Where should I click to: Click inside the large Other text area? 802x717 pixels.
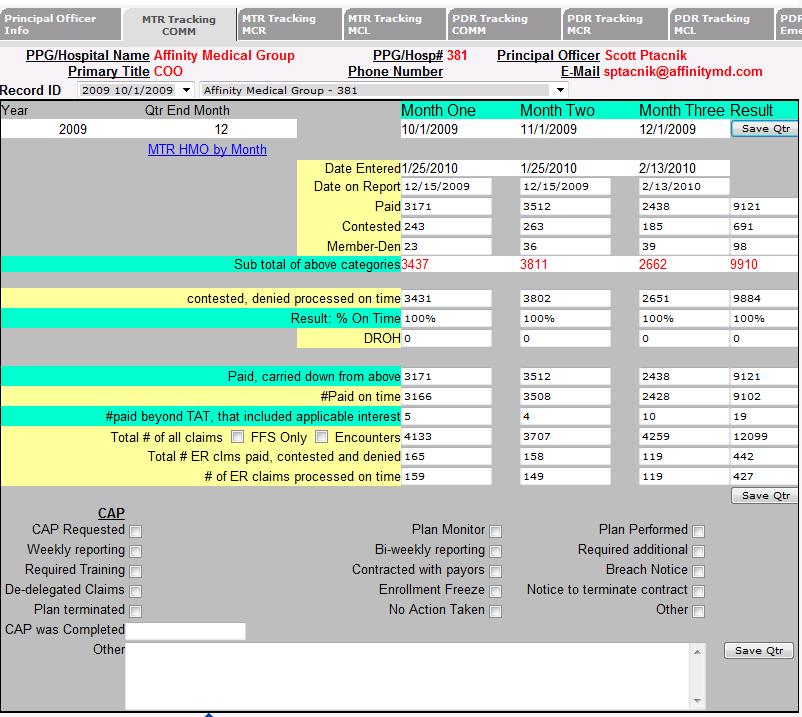tap(408, 676)
